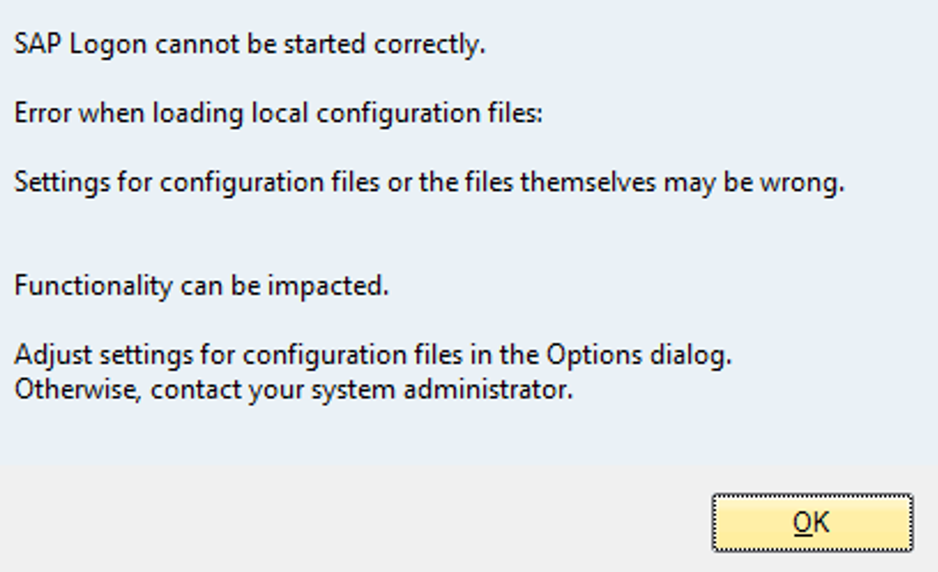Image resolution: width=938 pixels, height=572 pixels.
Task: Click the 'SAP Logon cannot be started correctly' message
Action: pos(249,45)
